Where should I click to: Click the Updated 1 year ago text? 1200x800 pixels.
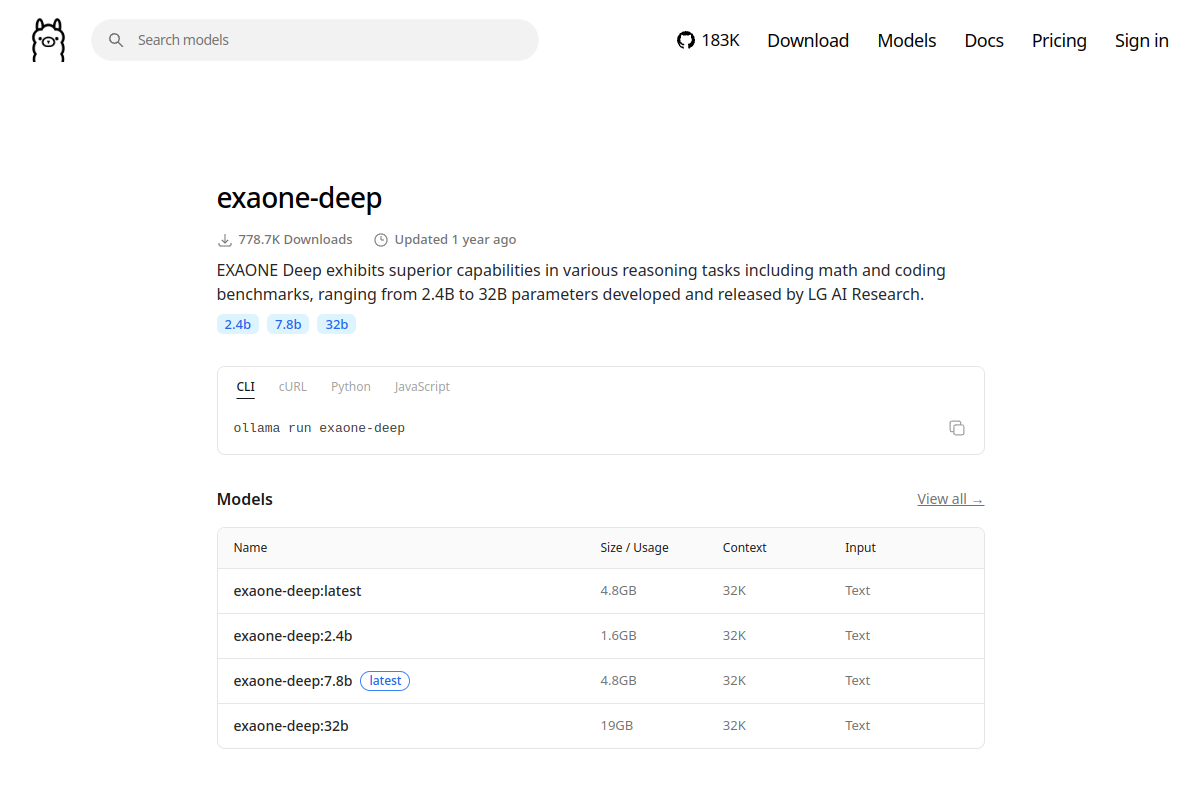click(x=455, y=240)
